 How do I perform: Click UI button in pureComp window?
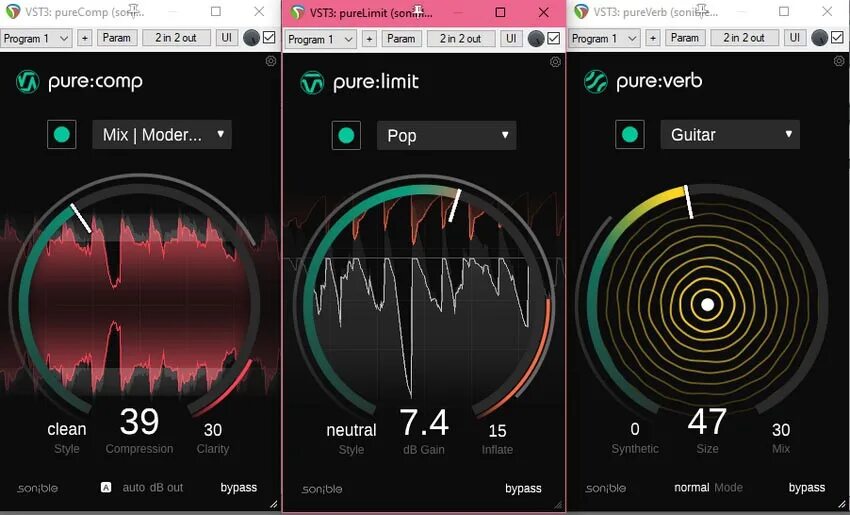coord(227,38)
